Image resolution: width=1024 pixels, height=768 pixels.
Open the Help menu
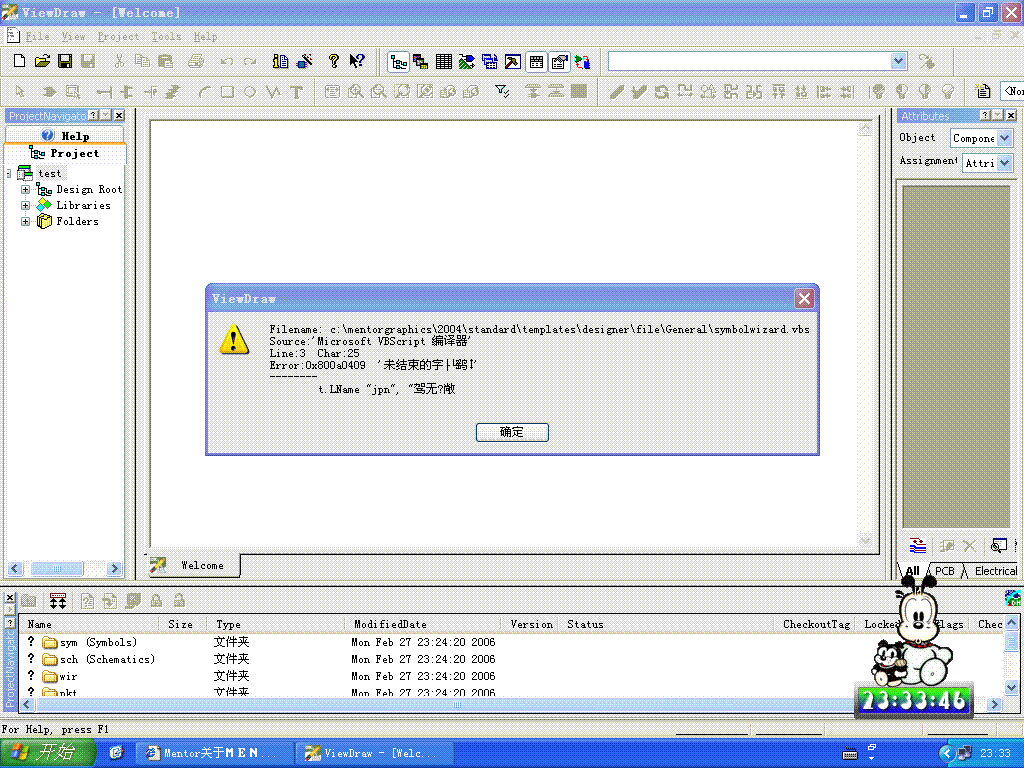click(205, 37)
